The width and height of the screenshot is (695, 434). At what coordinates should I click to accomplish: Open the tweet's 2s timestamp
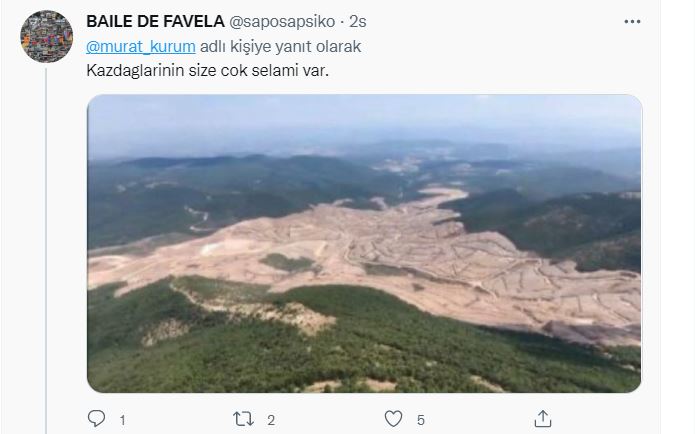pos(358,22)
